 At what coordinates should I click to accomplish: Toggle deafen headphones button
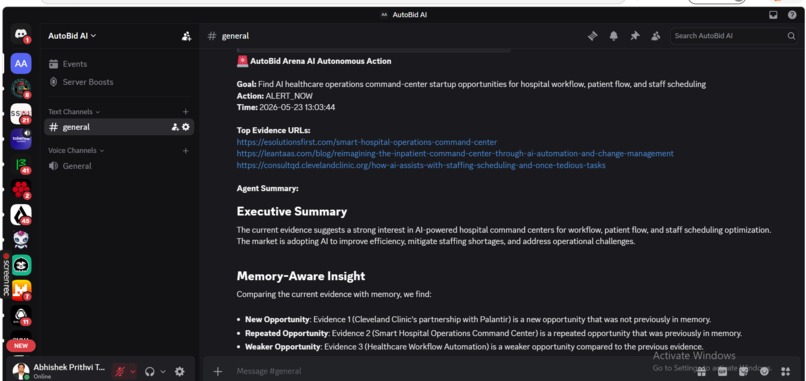pos(150,371)
